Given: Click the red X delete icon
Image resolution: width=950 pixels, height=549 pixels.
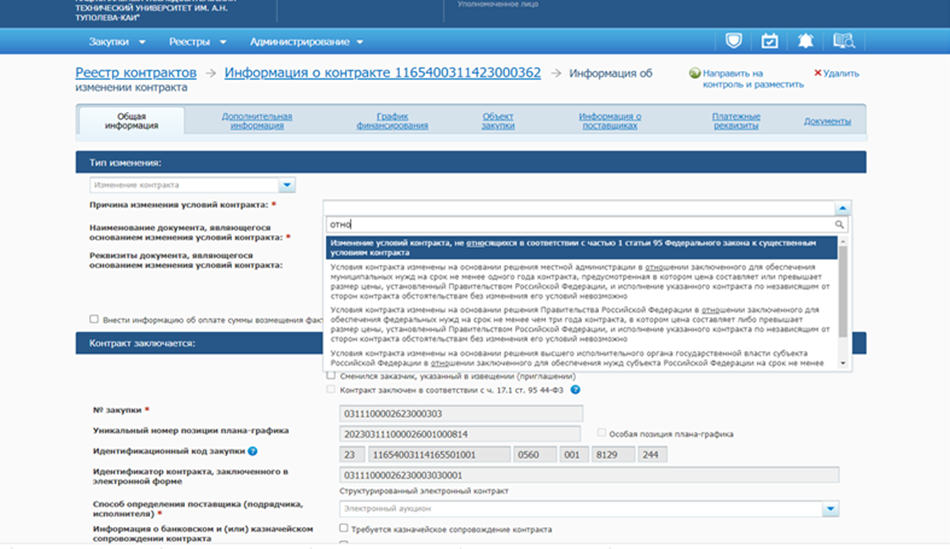Looking at the screenshot, I should 817,73.
